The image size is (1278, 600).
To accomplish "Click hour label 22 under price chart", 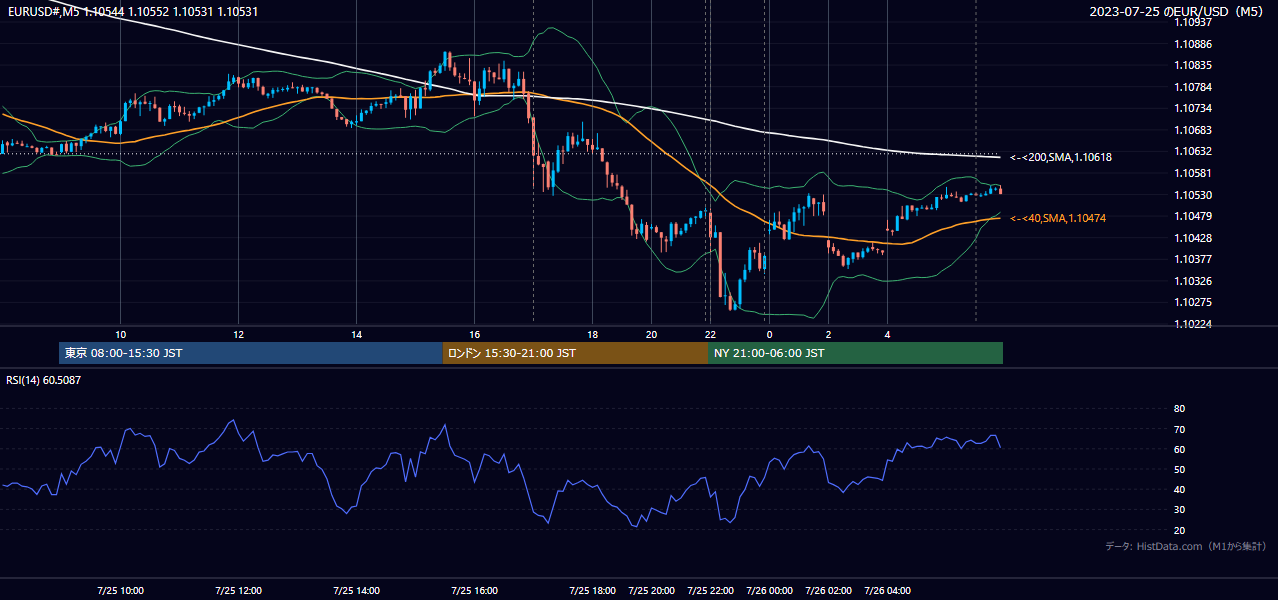I will [x=710, y=334].
